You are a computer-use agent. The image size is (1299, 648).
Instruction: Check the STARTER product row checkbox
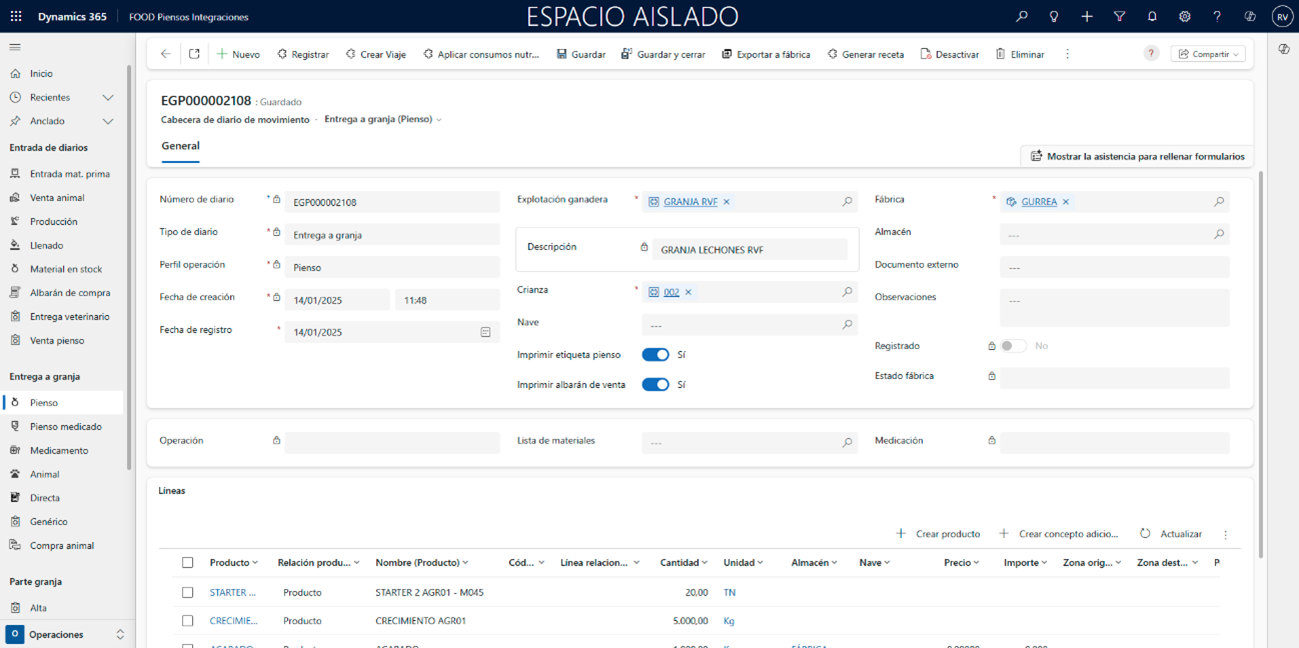[187, 593]
